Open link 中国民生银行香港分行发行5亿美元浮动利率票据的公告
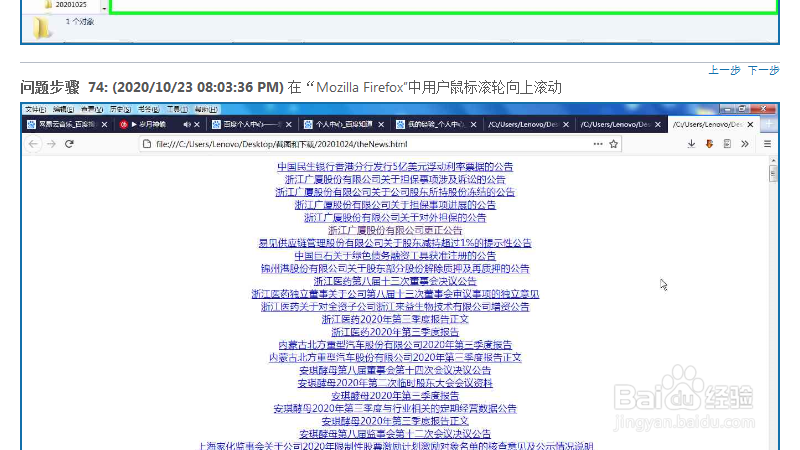The height and width of the screenshot is (450, 800). coord(395,167)
